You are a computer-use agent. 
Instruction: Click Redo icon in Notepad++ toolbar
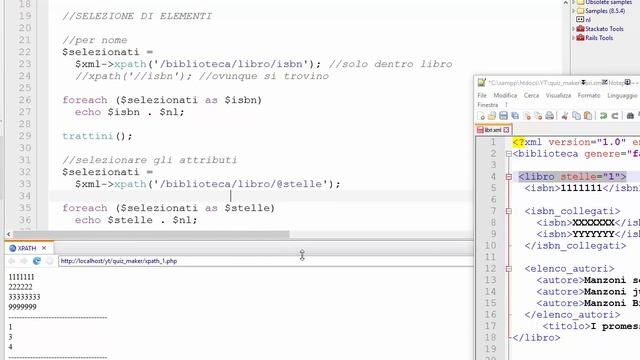[x=615, y=116]
